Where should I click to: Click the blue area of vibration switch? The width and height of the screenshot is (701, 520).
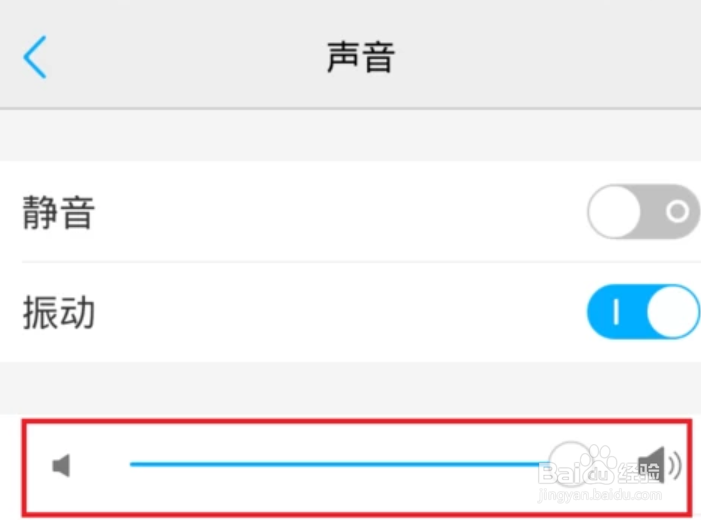(616, 311)
